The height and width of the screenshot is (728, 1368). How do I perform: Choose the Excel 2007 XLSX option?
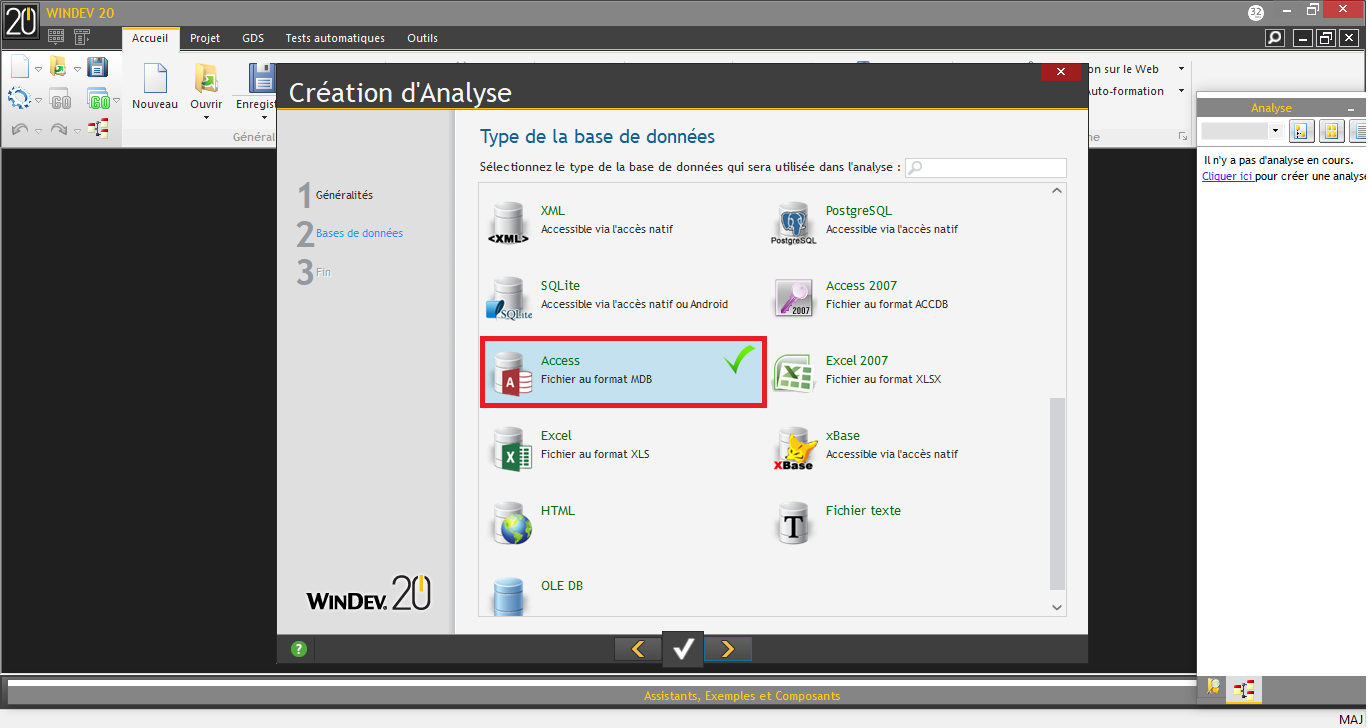[908, 373]
